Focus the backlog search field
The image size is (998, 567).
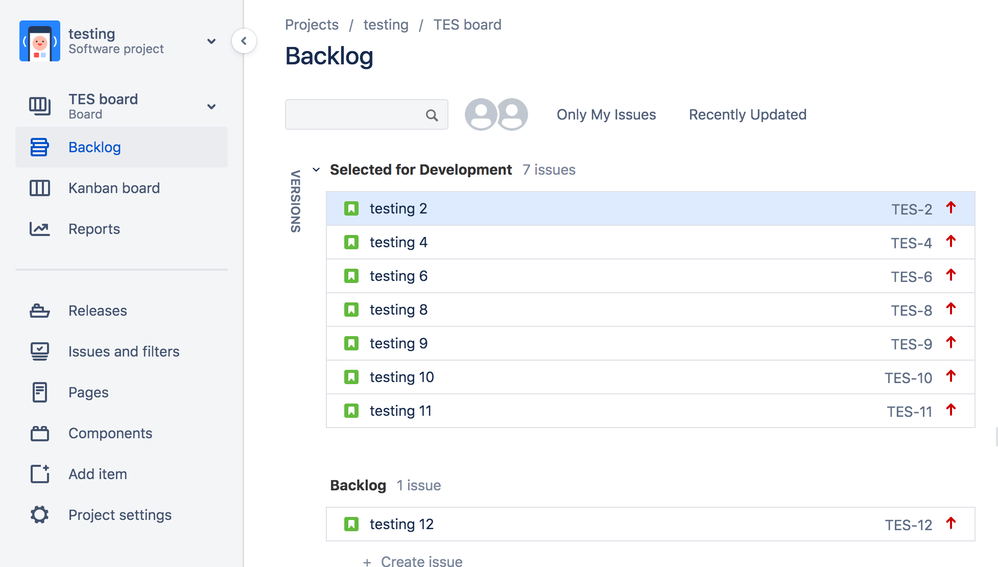click(x=367, y=115)
